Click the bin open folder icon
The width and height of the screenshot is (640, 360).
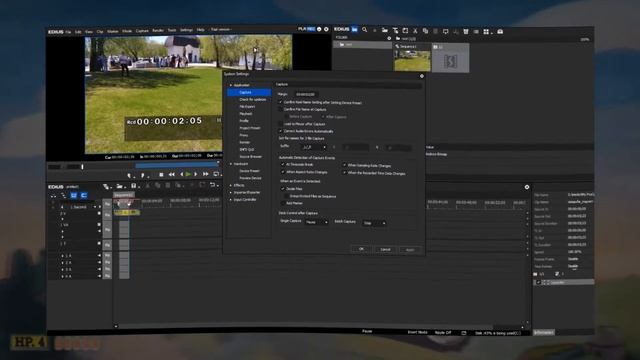(x=384, y=30)
